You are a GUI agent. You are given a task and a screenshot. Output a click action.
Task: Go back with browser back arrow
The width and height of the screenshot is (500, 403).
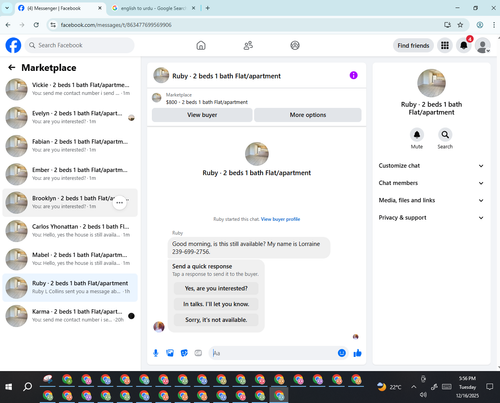click(8, 25)
